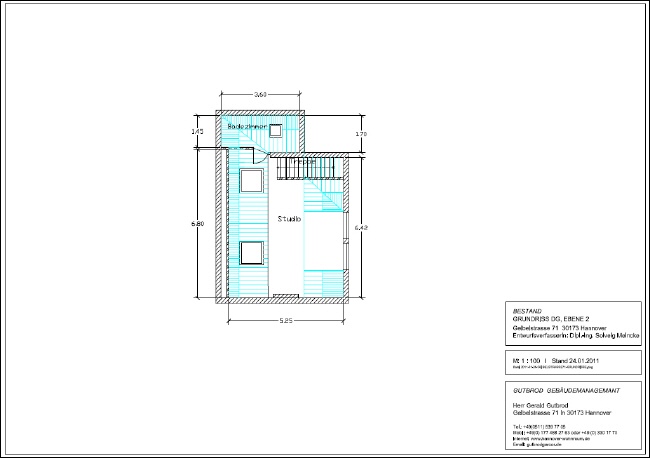Select the upper skylight in the studio
Screen dimensions: 650x458
tap(250, 182)
